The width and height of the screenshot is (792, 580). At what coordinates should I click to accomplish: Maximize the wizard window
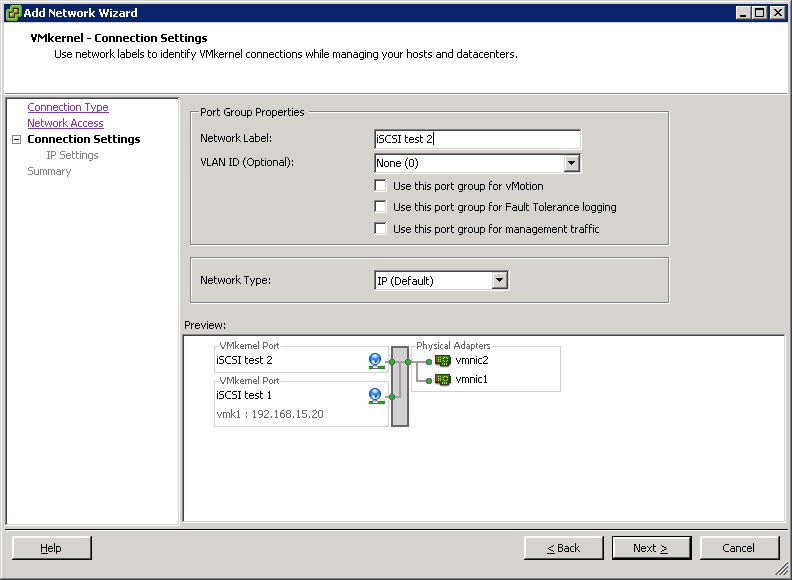pyautogui.click(x=759, y=13)
